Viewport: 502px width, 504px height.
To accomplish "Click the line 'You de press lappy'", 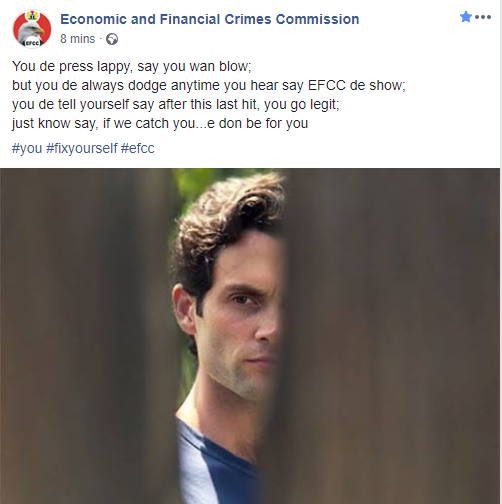I will [x=132, y=67].
